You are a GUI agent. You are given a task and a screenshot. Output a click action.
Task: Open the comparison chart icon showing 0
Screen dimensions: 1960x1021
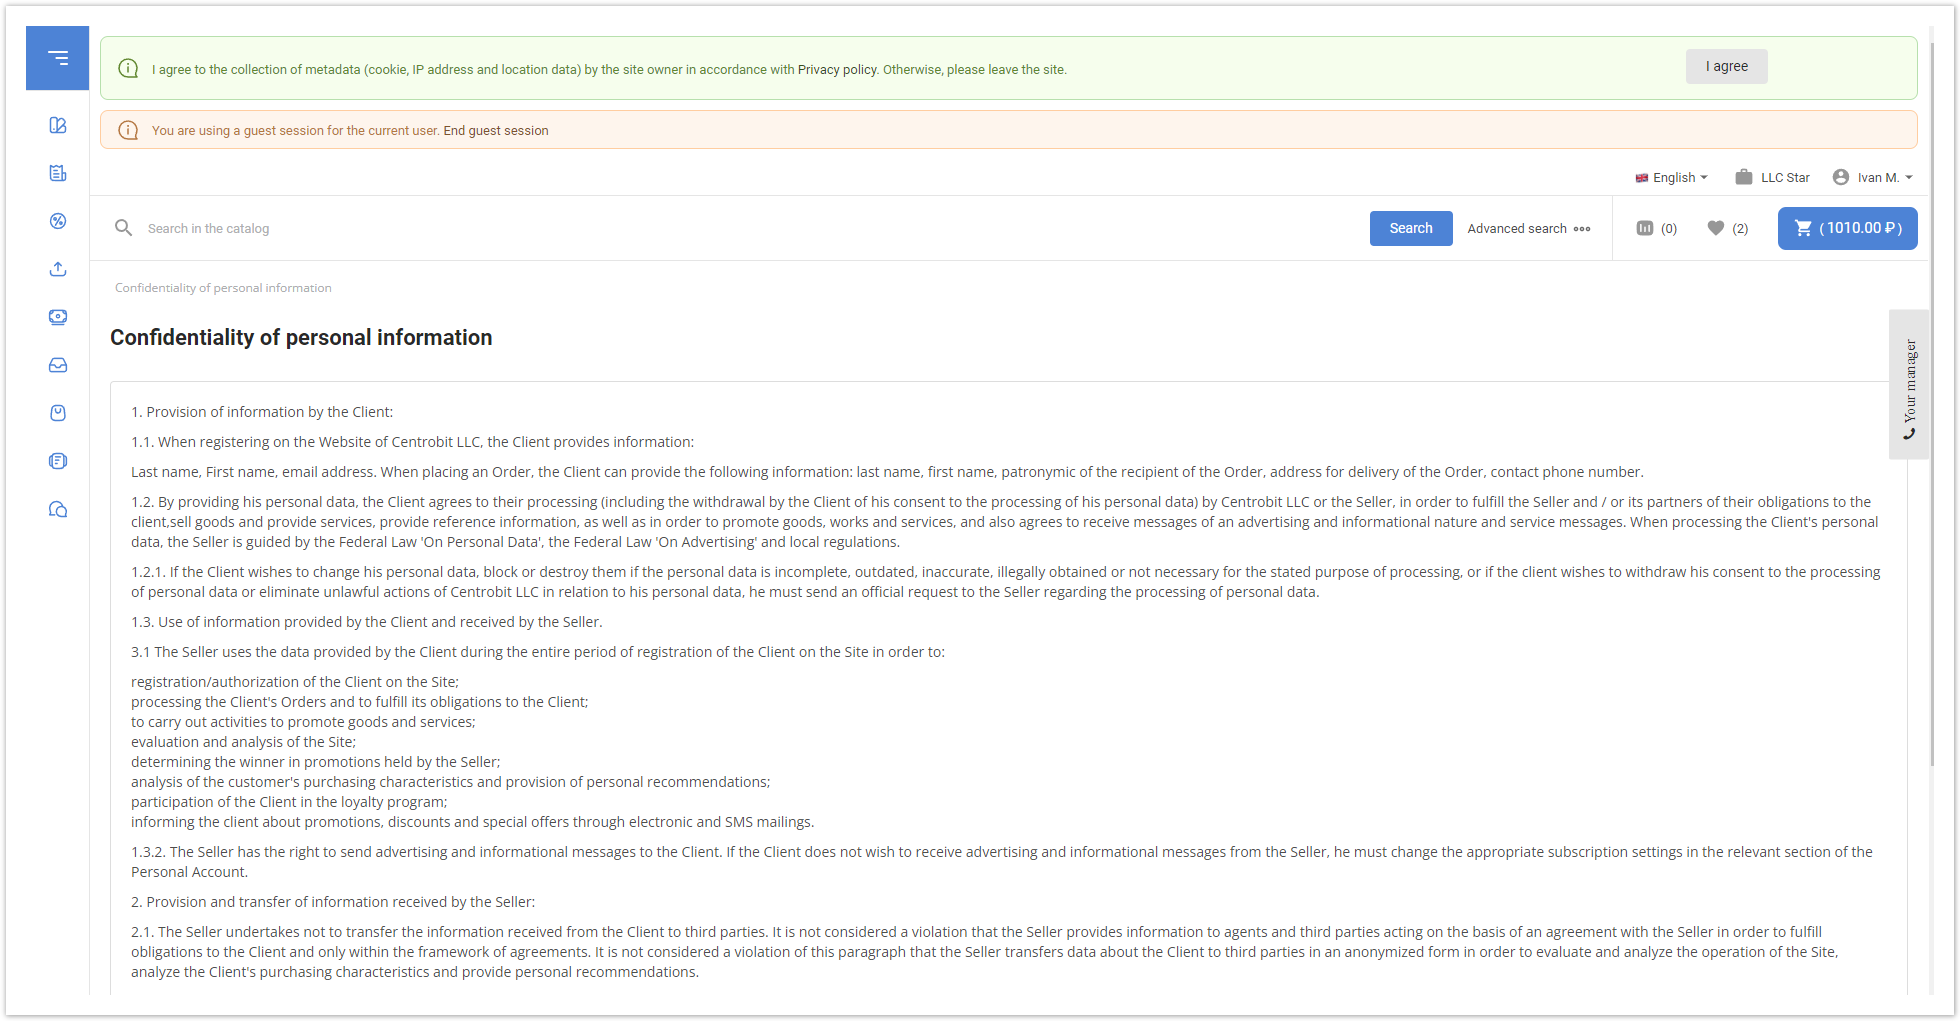pos(1656,228)
